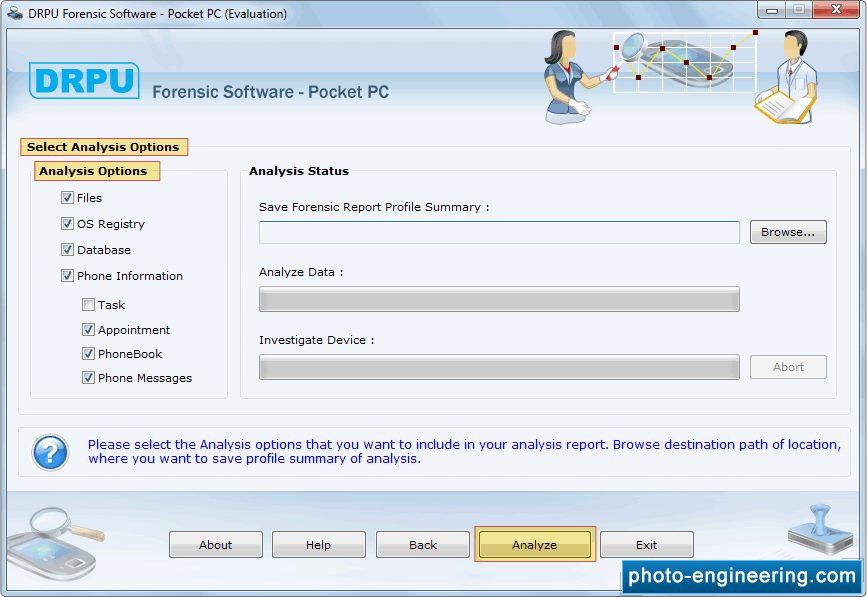Uncheck the OS Registry checkbox

pos(67,223)
